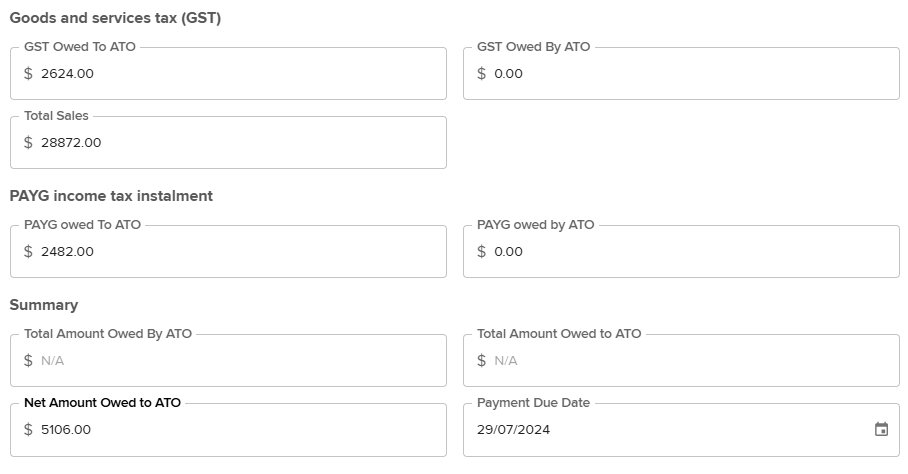This screenshot has width=908, height=474.
Task: Click the dollar sign in GST Owed To ATO
Action: (28, 74)
